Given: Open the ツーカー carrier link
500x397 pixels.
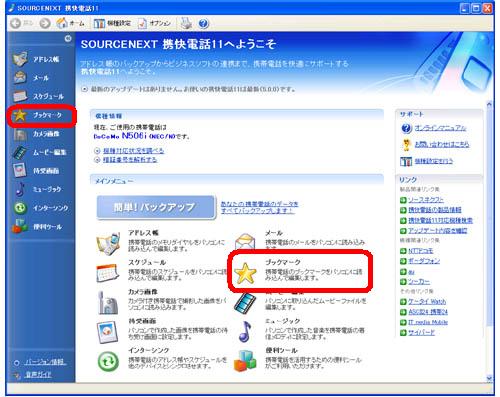Looking at the screenshot, I should (419, 281).
